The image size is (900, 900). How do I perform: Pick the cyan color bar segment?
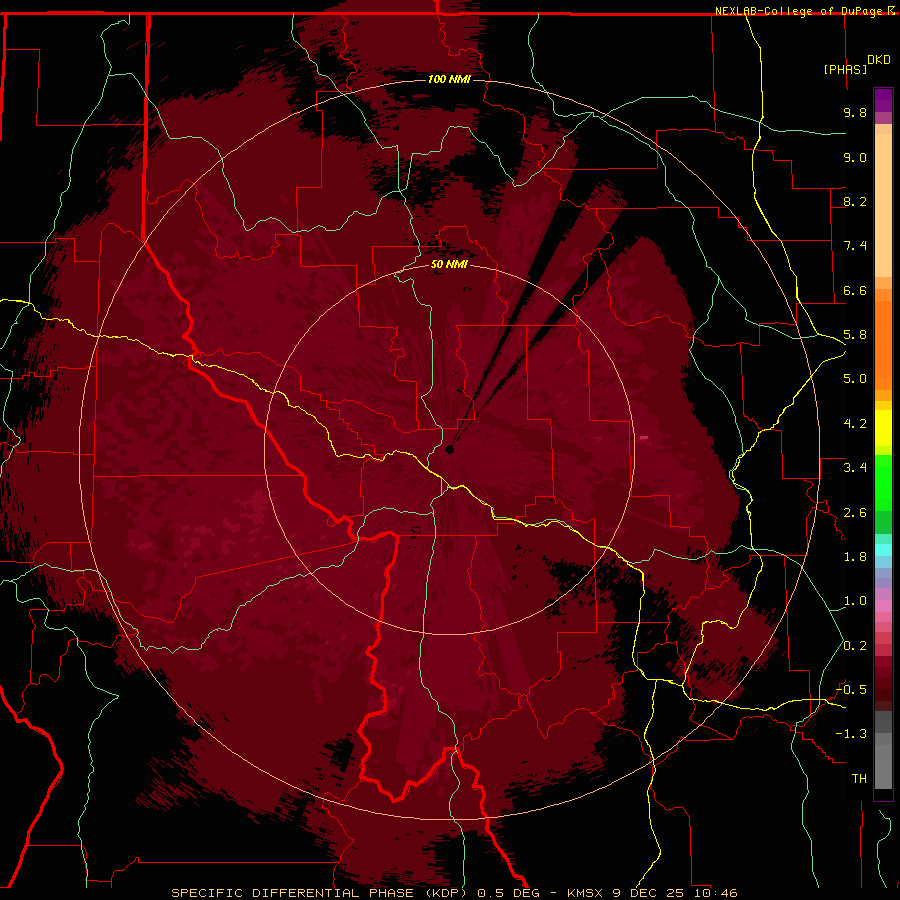tap(883, 550)
